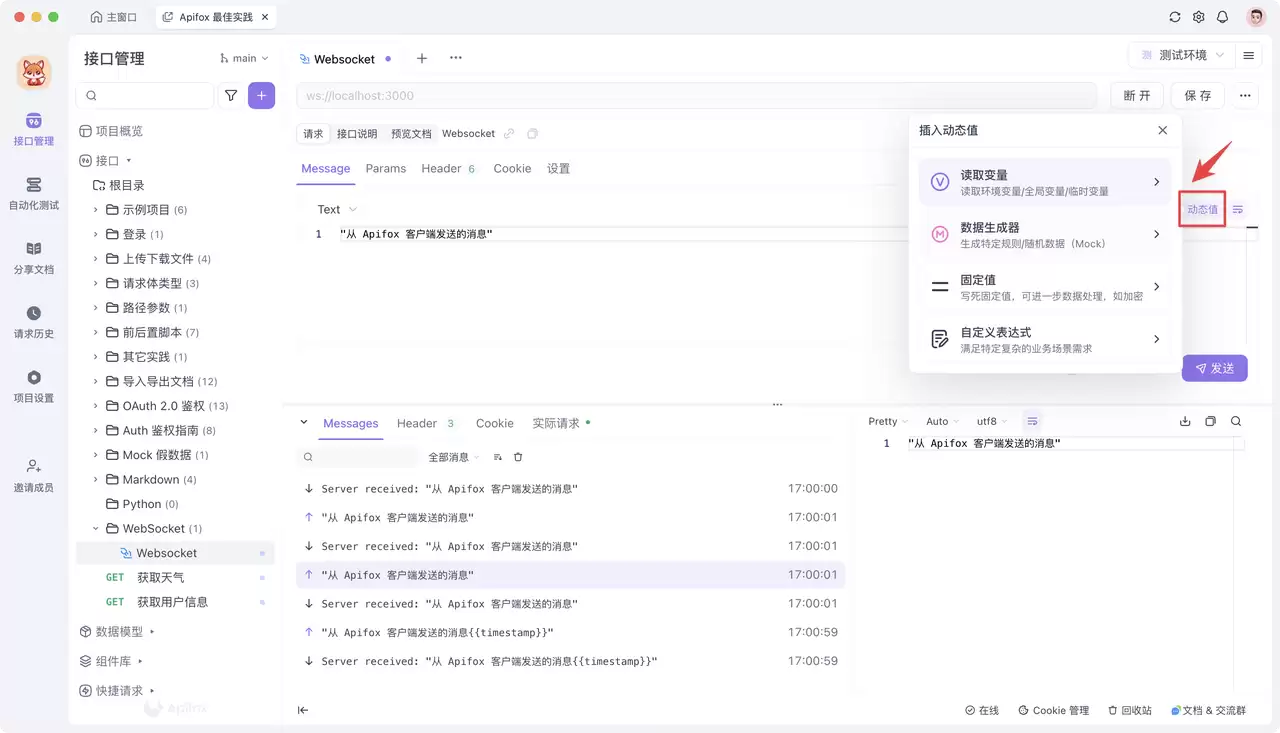Screen dimensions: 1280x733
Task: Open the notifications bell
Action: click(x=1222, y=17)
